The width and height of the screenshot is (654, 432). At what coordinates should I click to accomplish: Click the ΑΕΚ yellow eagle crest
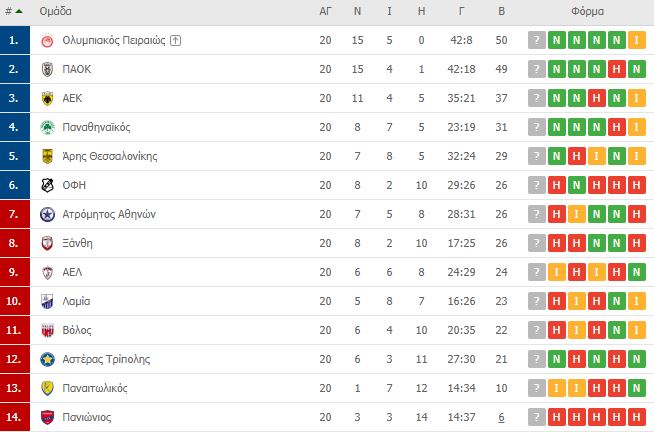click(x=48, y=98)
